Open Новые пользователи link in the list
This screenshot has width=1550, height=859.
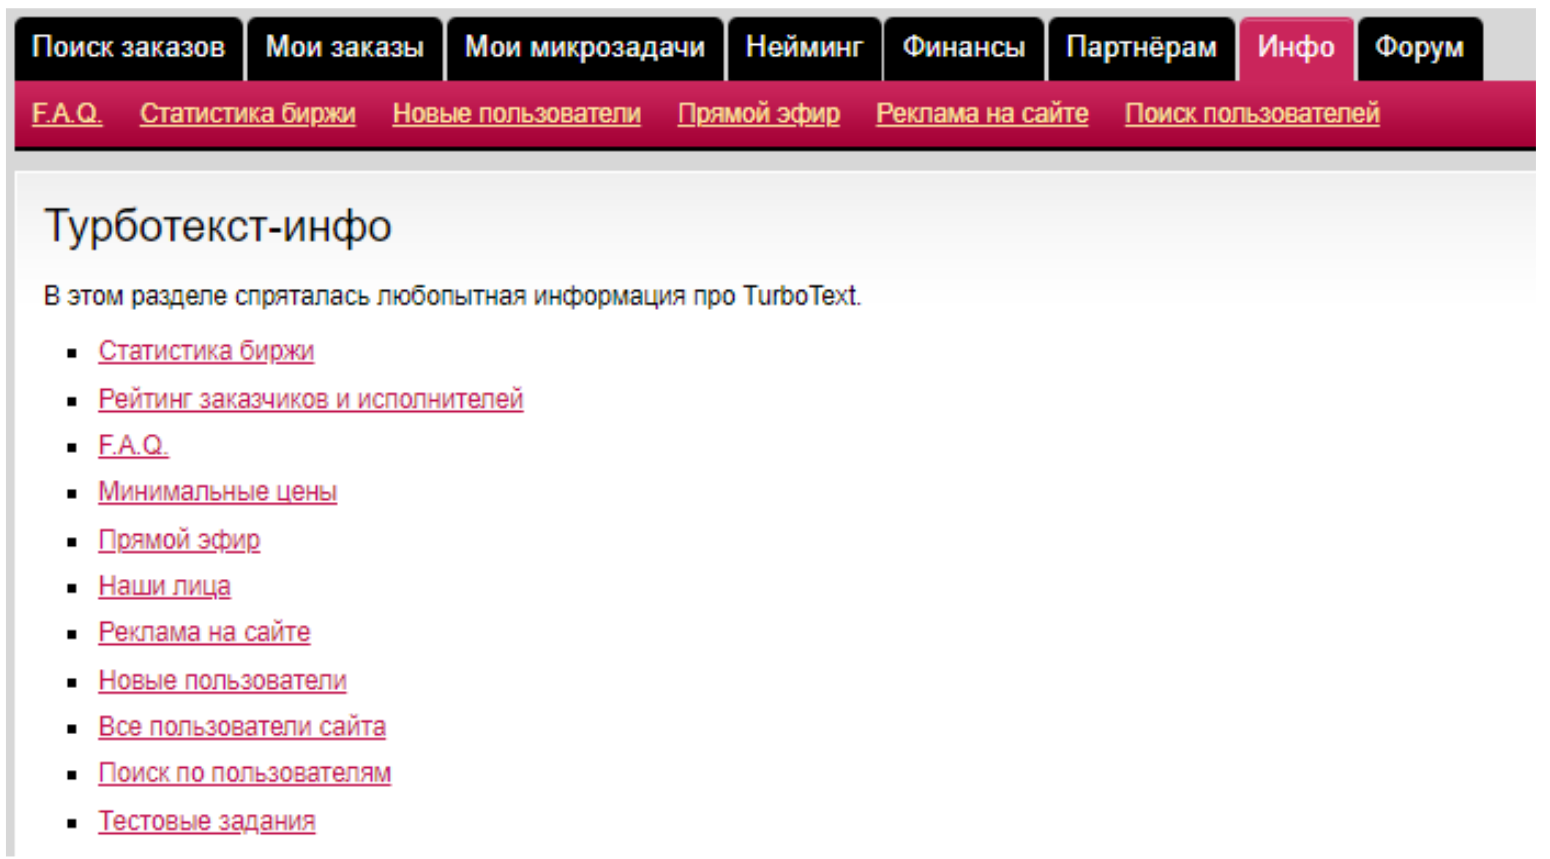point(222,680)
